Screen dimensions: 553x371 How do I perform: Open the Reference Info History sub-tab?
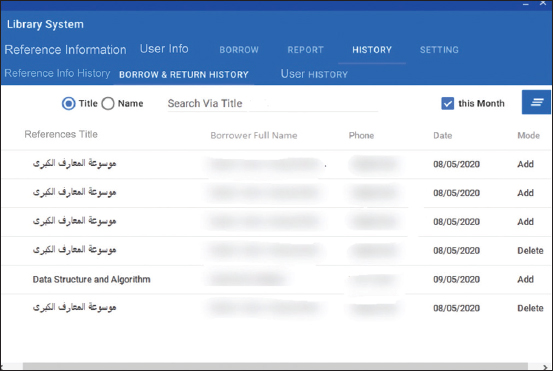57,73
